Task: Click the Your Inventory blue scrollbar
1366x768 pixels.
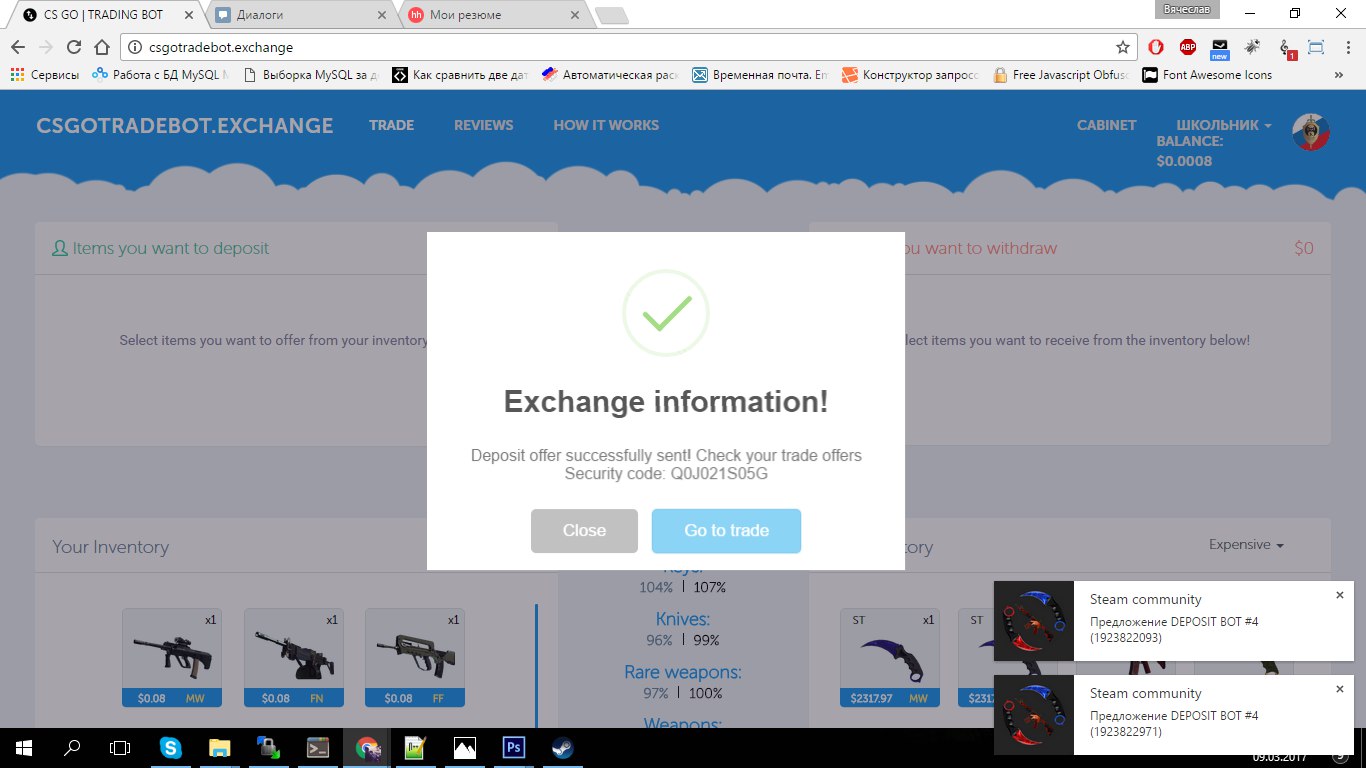Action: click(537, 666)
